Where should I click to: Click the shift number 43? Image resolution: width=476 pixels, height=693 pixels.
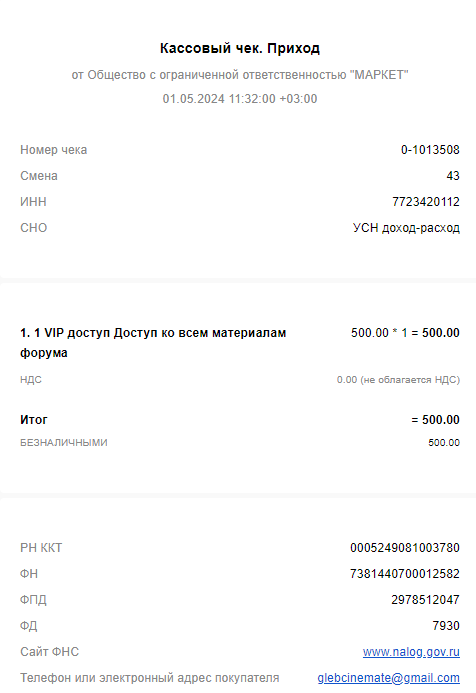(453, 176)
